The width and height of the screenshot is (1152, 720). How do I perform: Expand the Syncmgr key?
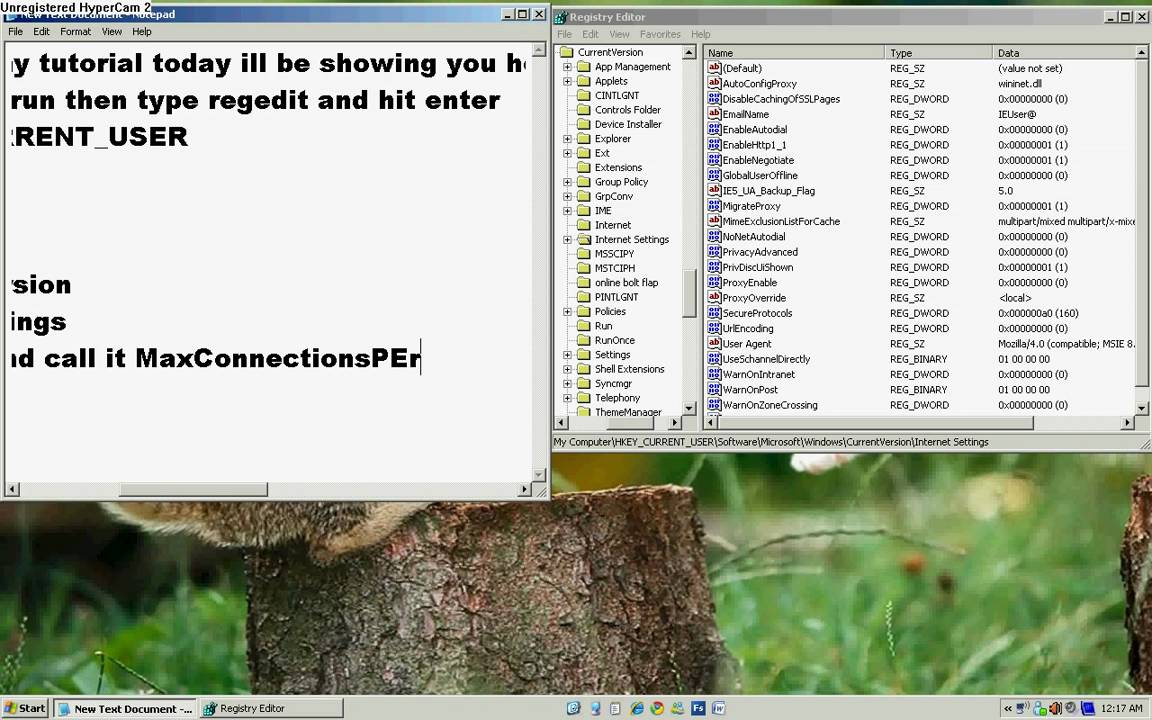[x=567, y=384]
